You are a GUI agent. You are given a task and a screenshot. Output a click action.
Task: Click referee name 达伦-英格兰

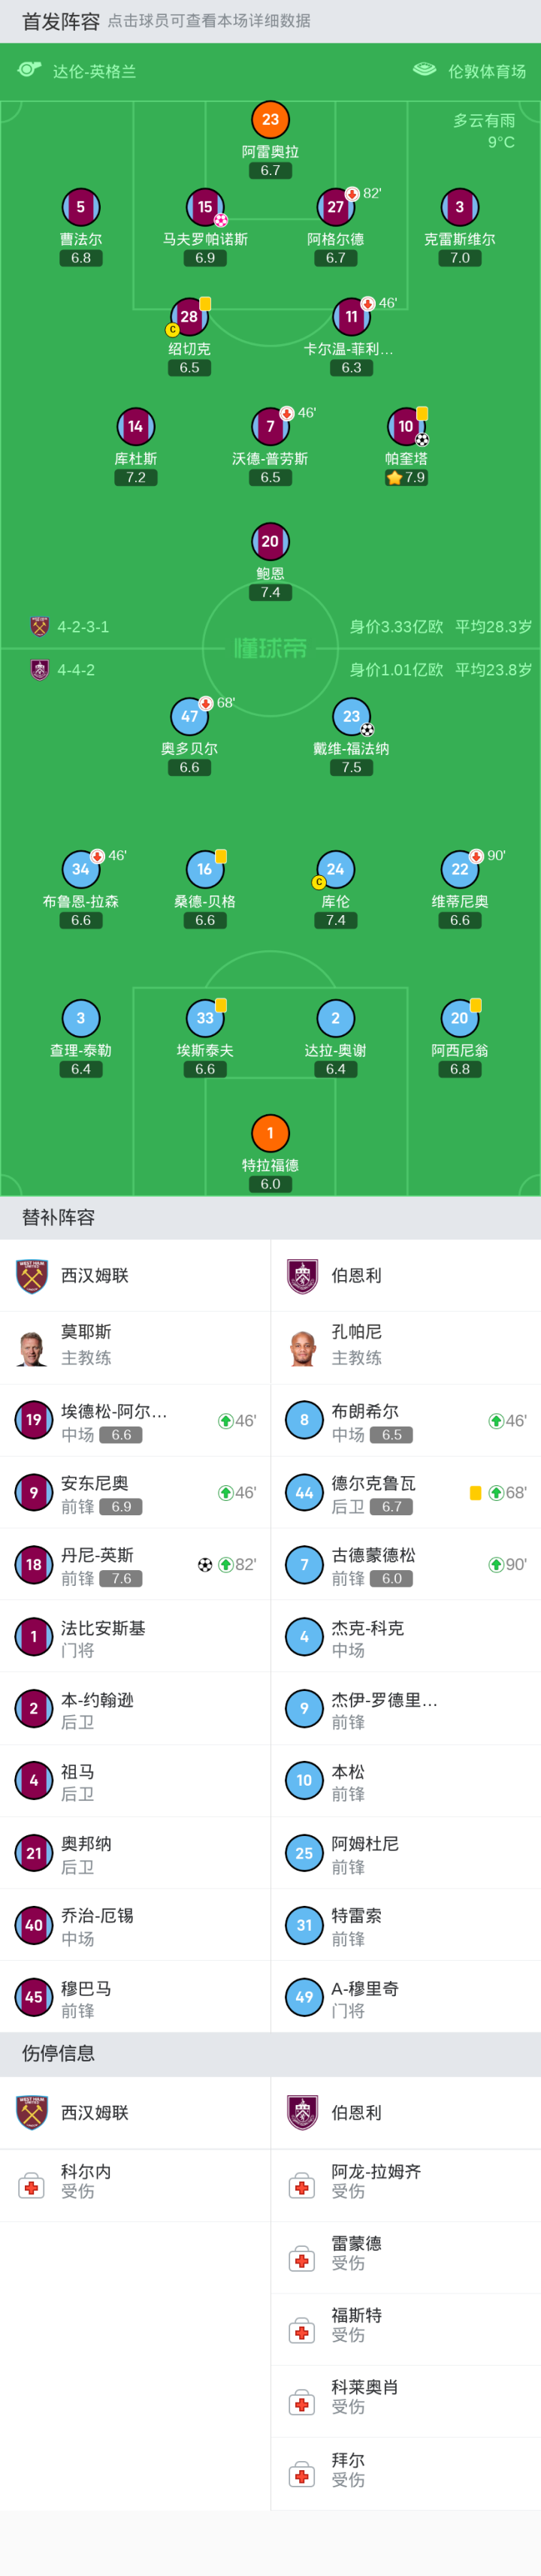[x=94, y=71]
